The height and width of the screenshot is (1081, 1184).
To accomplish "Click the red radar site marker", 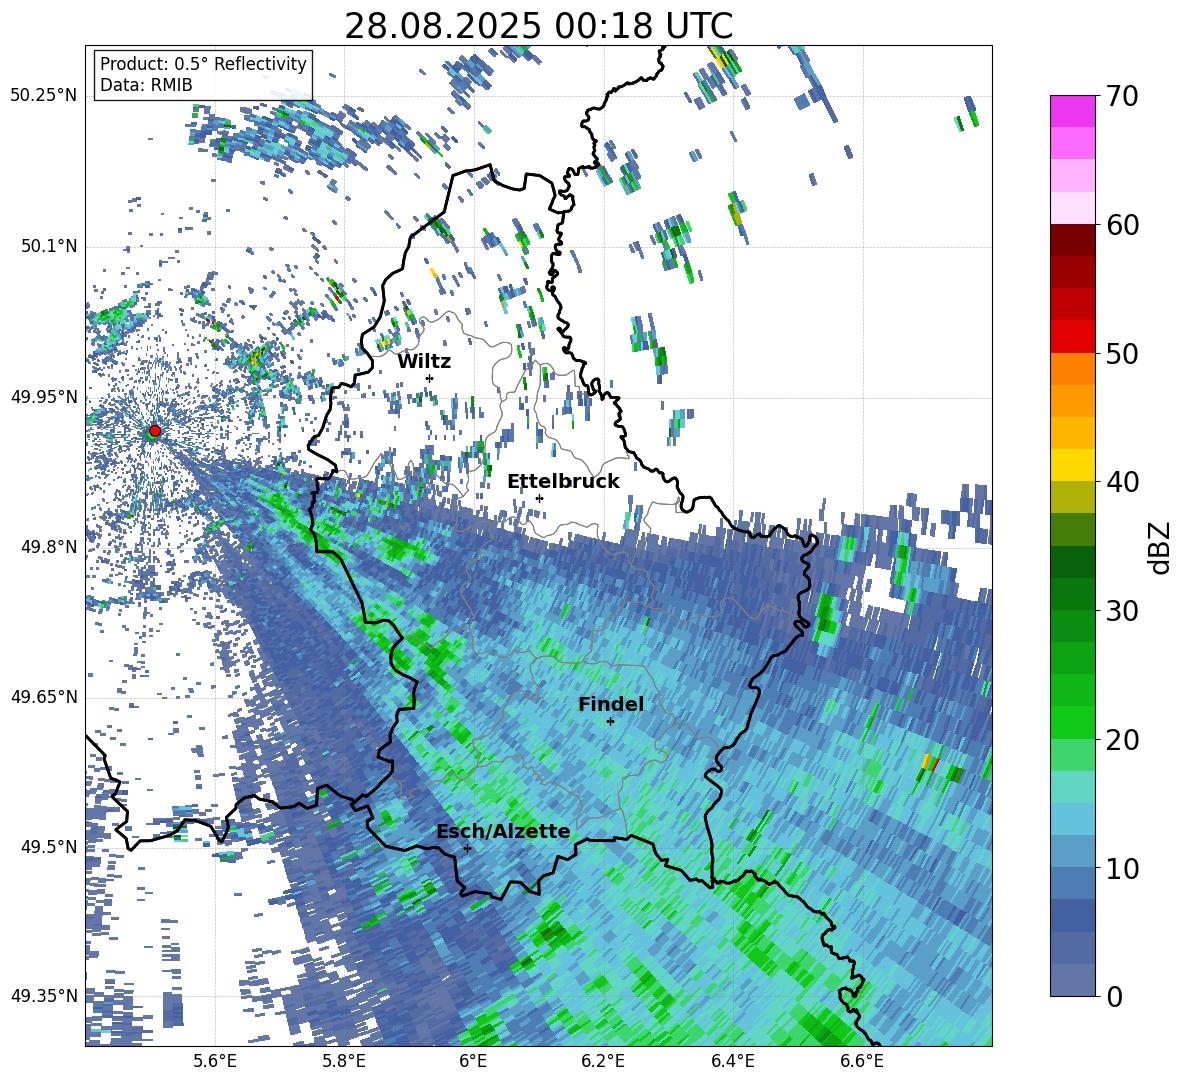I will point(155,431).
